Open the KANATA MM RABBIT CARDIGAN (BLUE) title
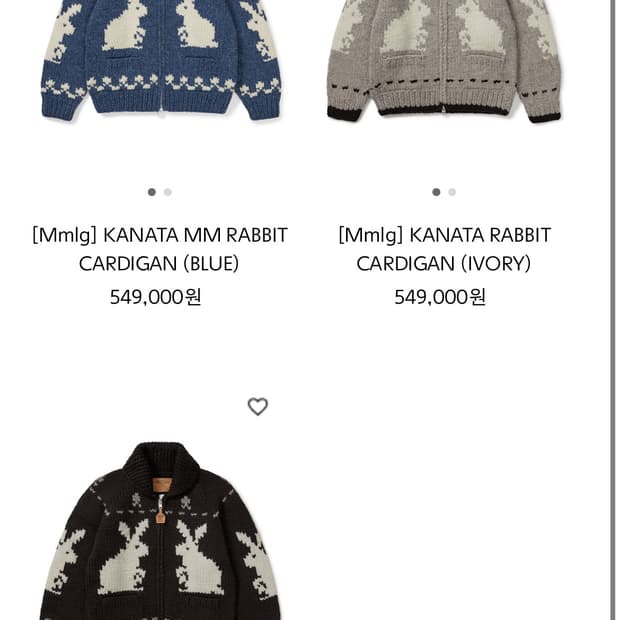620x620 pixels. tap(160, 249)
